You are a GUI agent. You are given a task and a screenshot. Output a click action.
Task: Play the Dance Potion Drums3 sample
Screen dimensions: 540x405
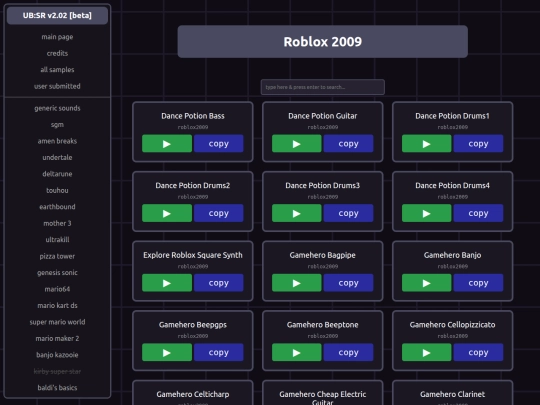tap(297, 213)
